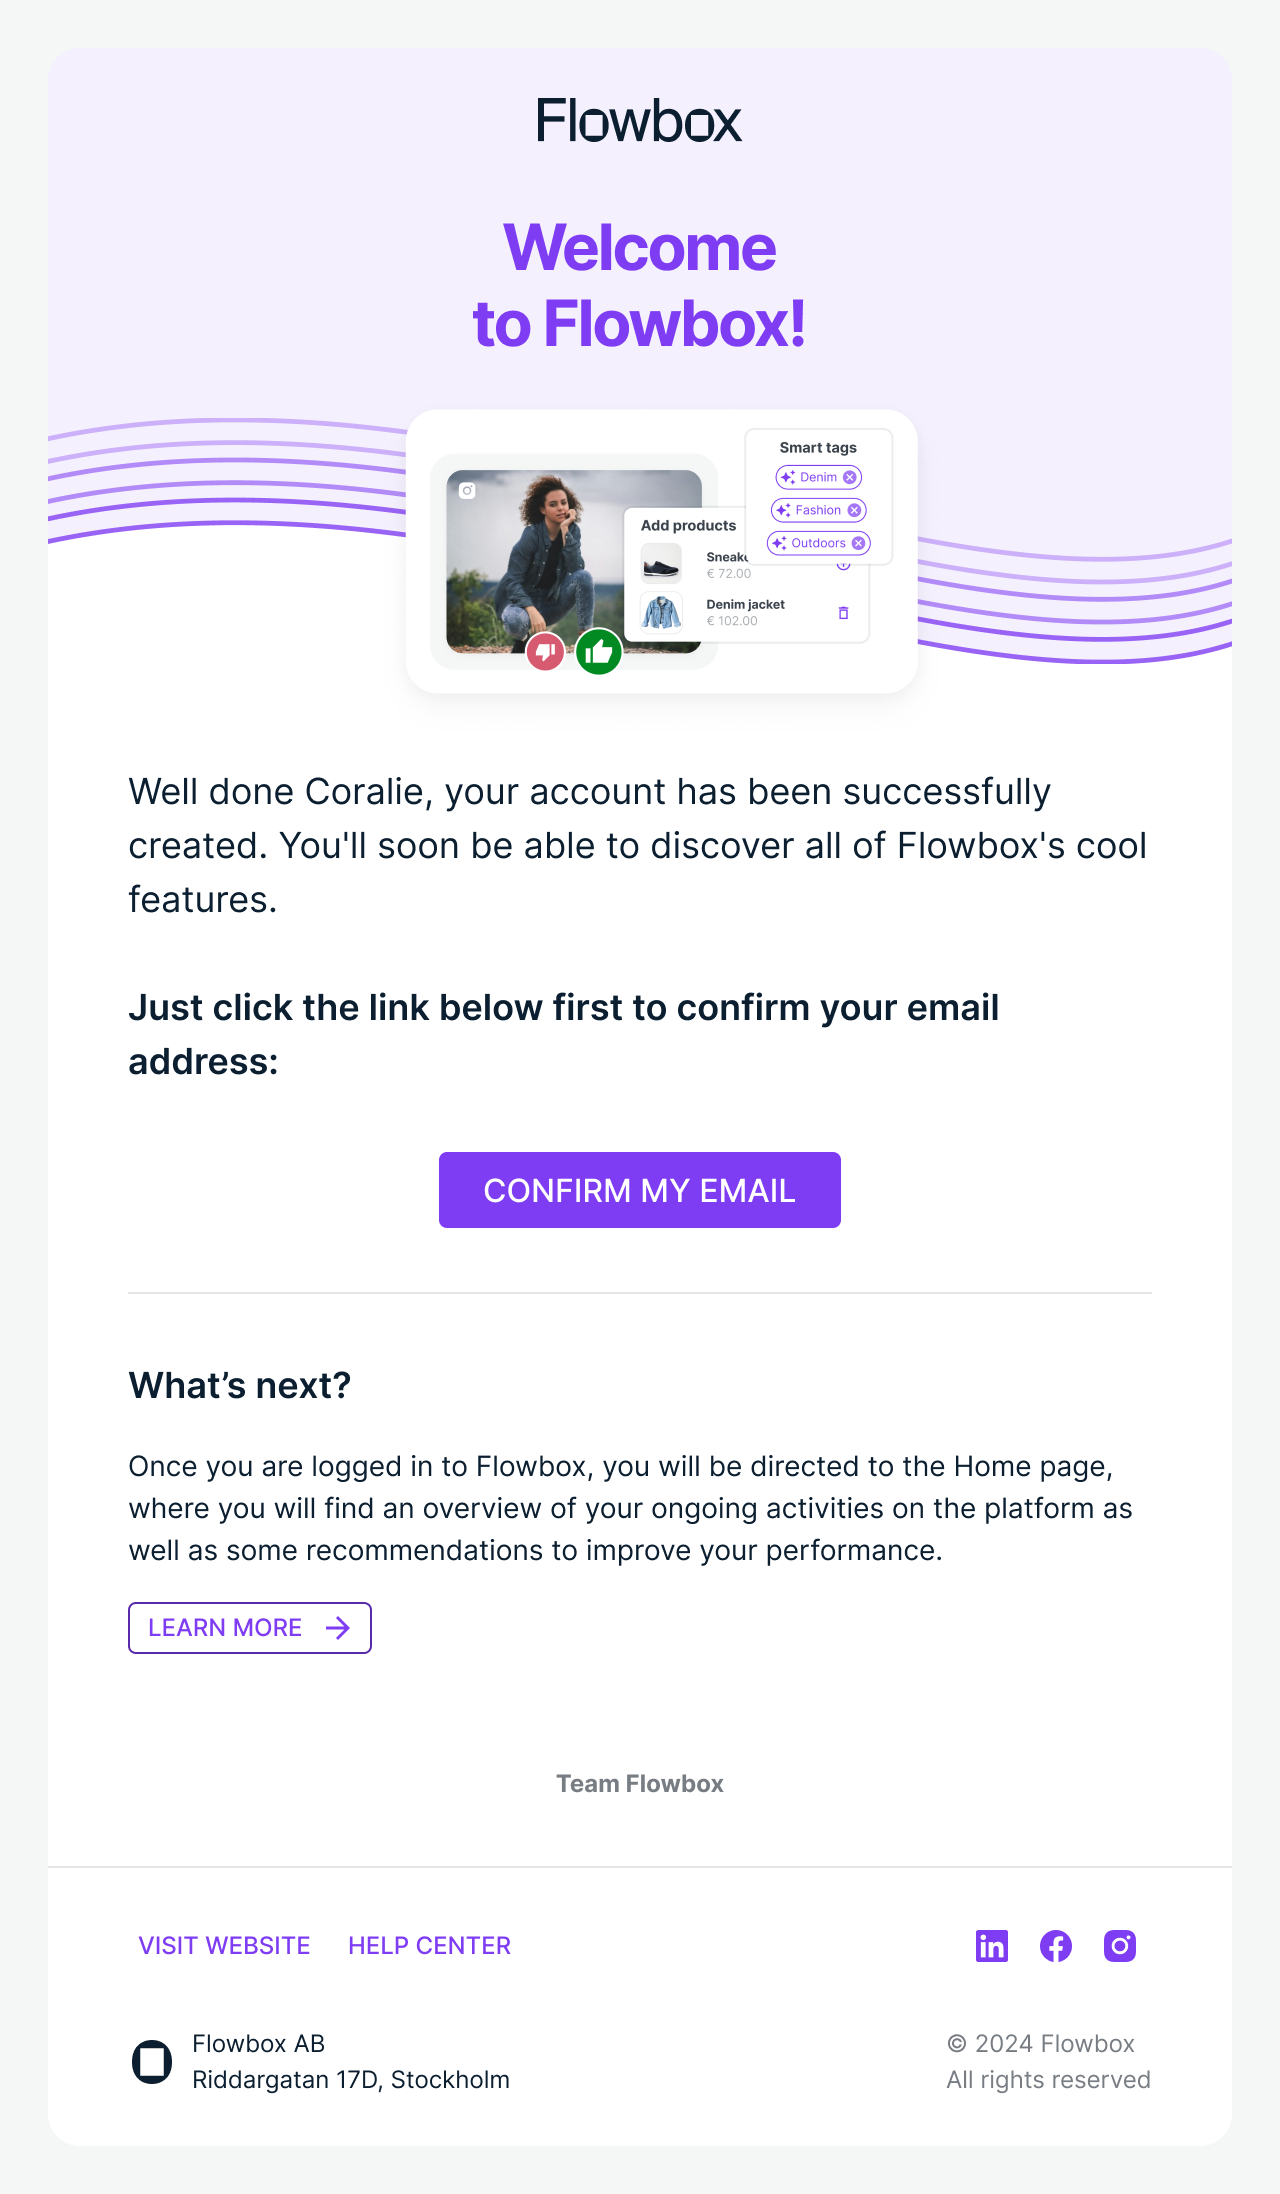Click the Flowbox square logo beside the address
The width and height of the screenshot is (1280, 2194).
(152, 2062)
